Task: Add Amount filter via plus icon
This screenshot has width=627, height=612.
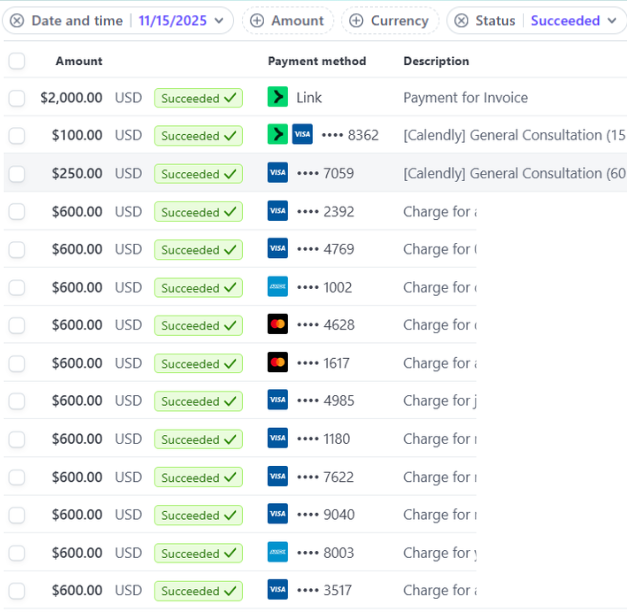Action: (257, 20)
